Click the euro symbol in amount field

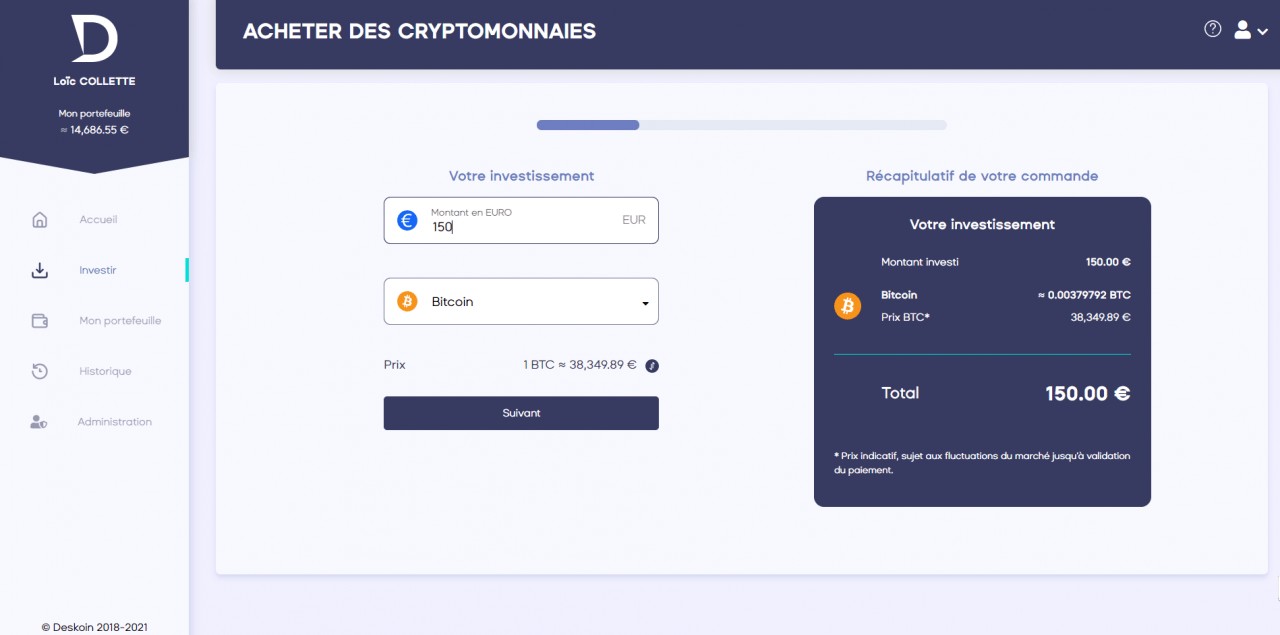(407, 220)
